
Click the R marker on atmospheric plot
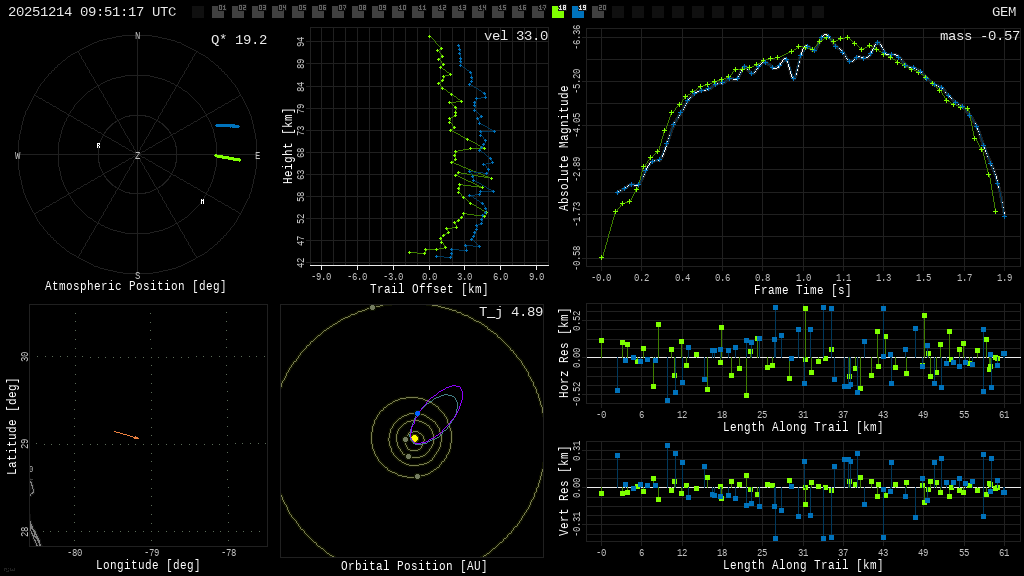point(98,146)
